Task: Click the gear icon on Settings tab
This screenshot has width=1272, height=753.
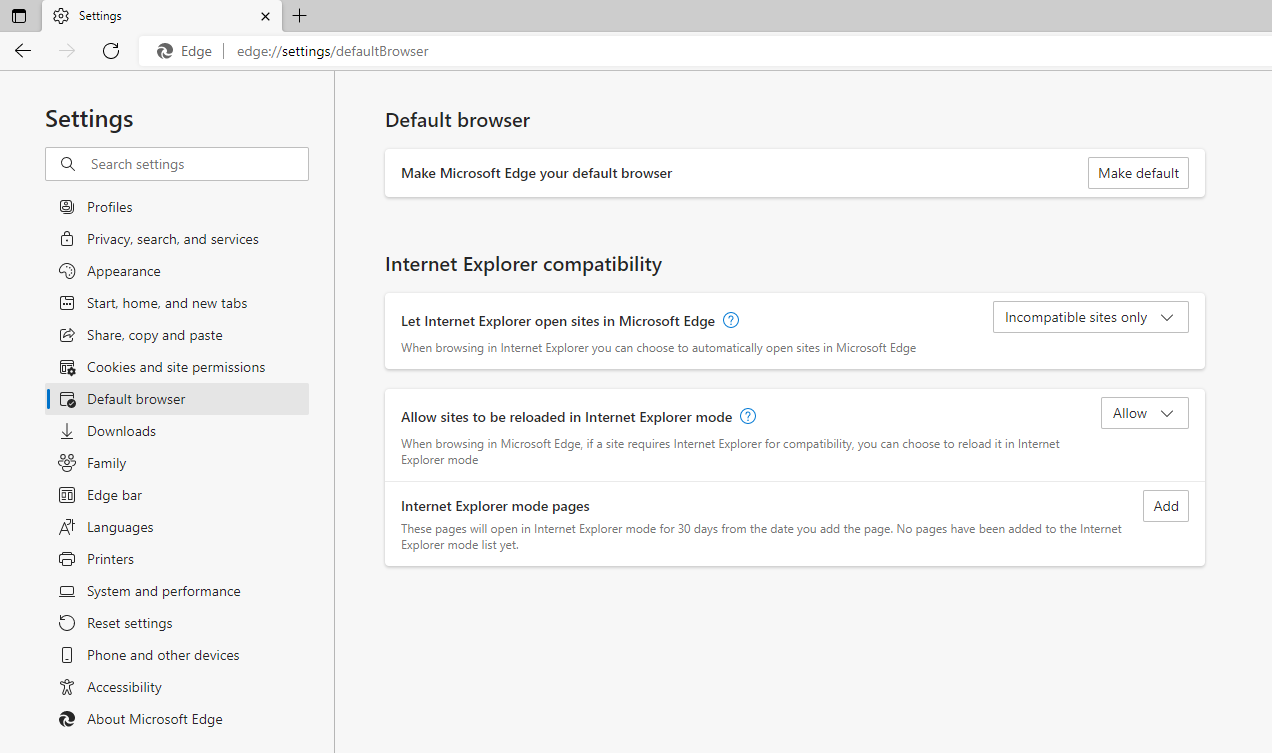Action: (61, 16)
